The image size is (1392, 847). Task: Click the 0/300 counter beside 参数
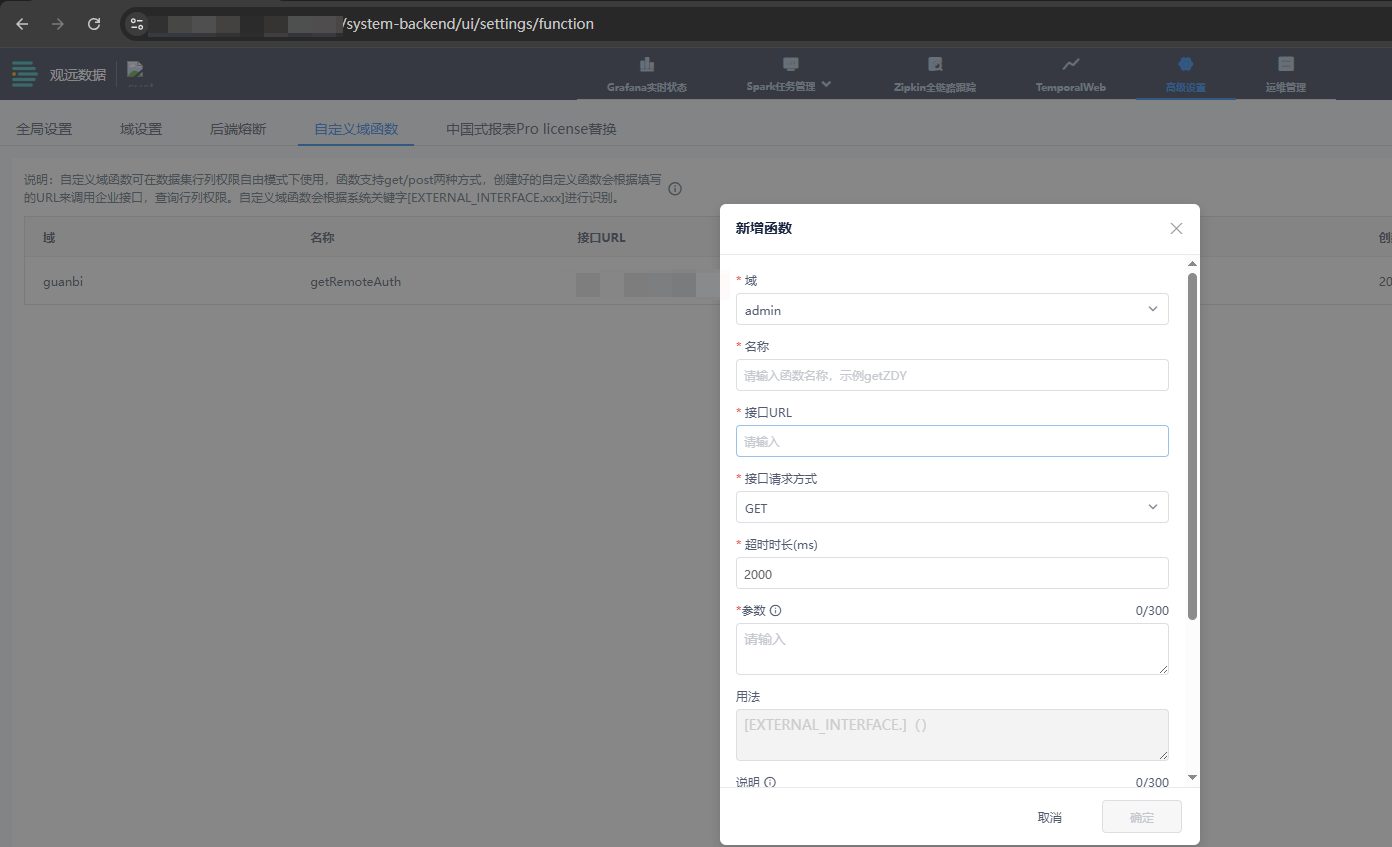1152,611
